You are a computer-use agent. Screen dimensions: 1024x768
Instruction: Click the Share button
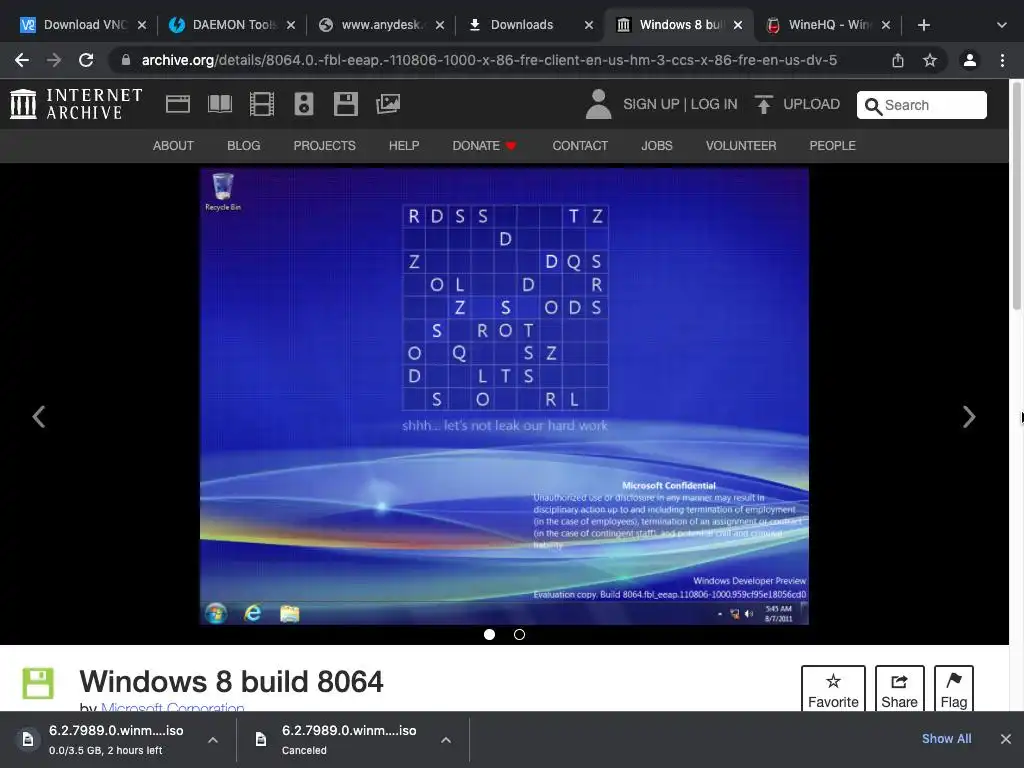tap(899, 688)
